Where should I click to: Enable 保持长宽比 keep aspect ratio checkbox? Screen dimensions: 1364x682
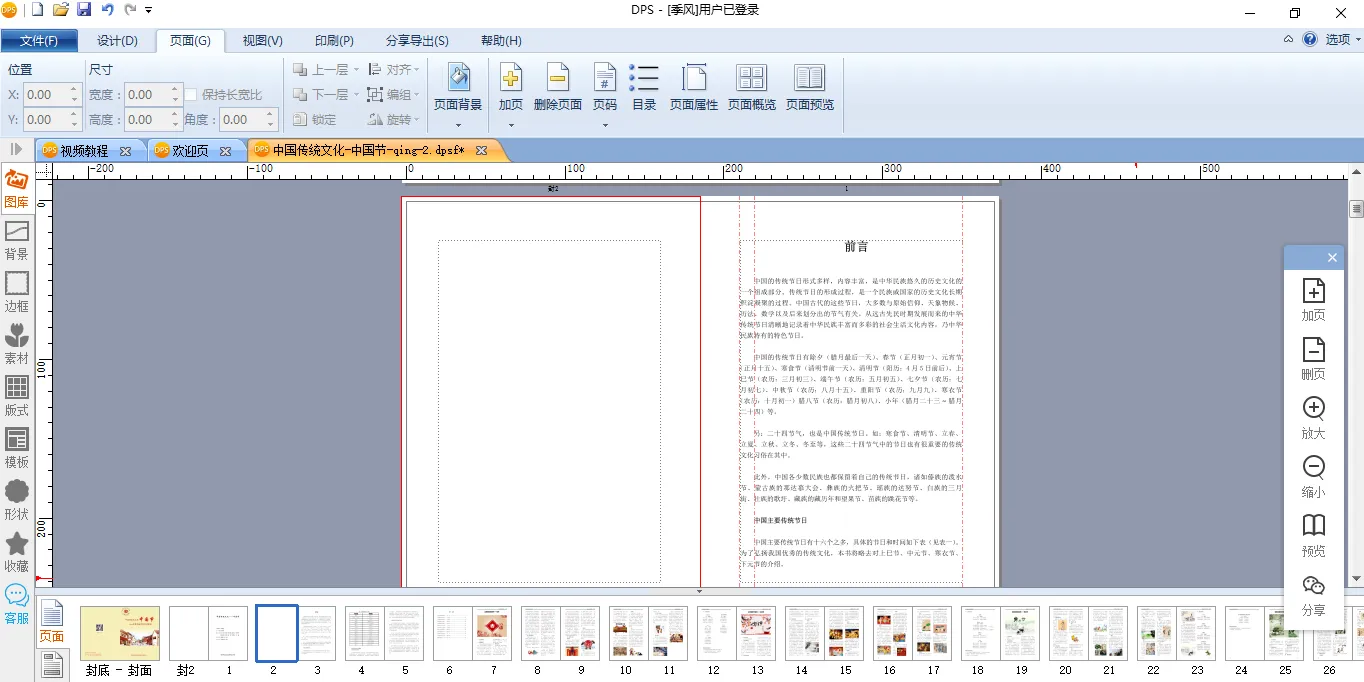click(191, 95)
